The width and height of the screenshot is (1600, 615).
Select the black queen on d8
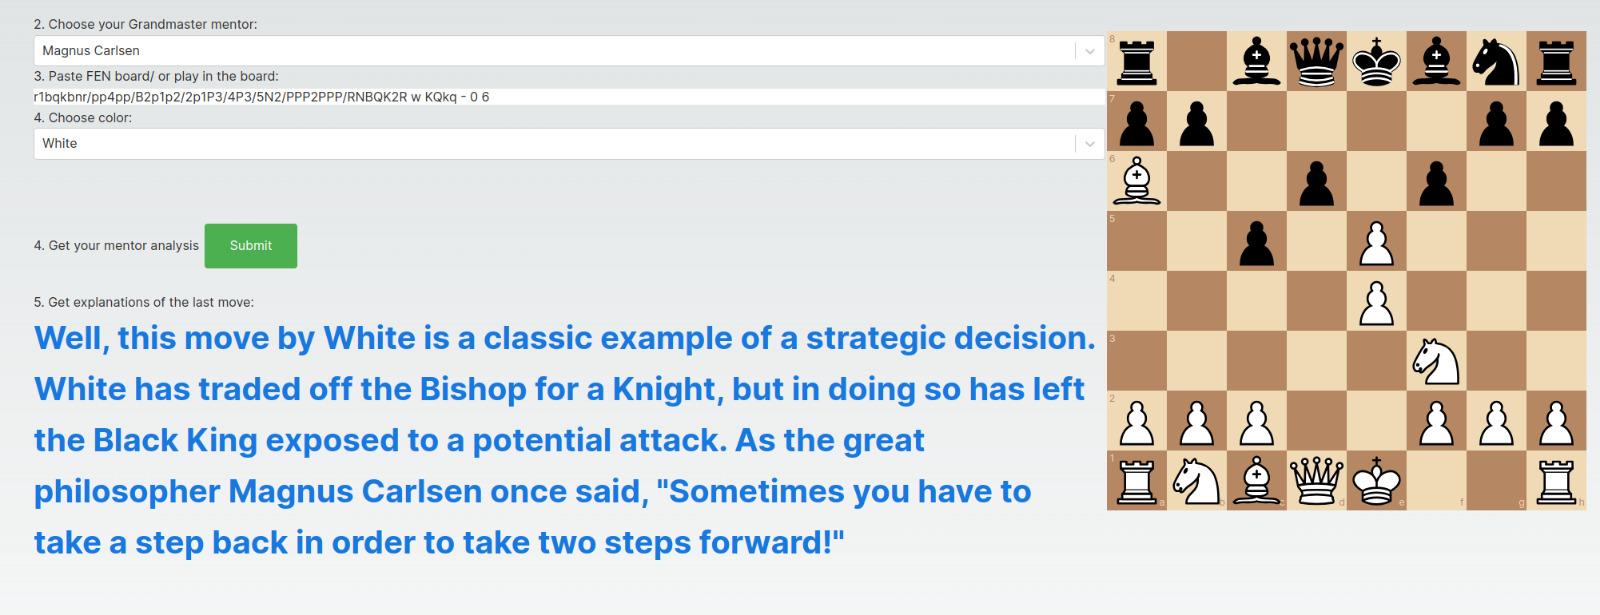[1317, 61]
